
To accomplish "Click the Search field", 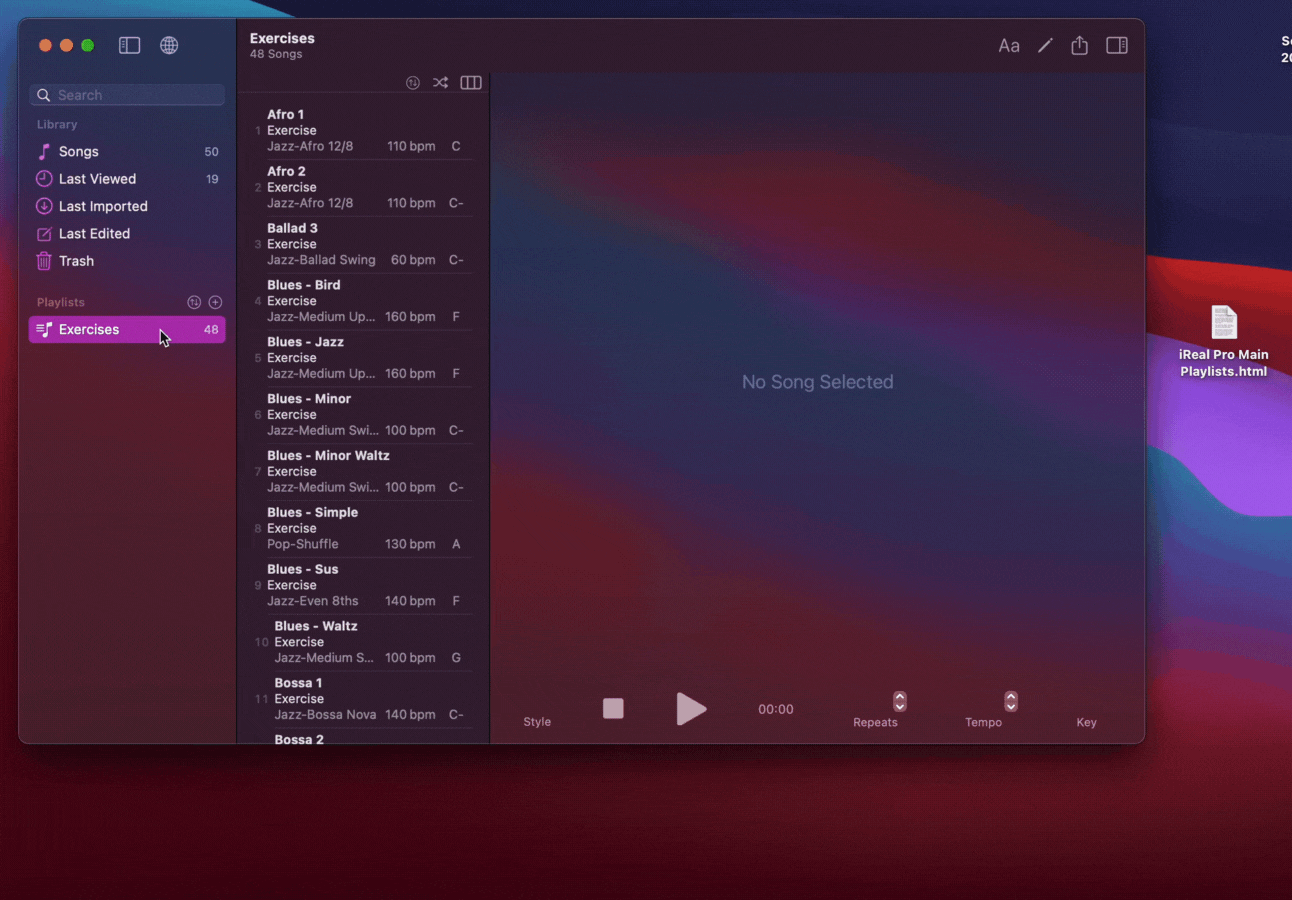I will 127,95.
